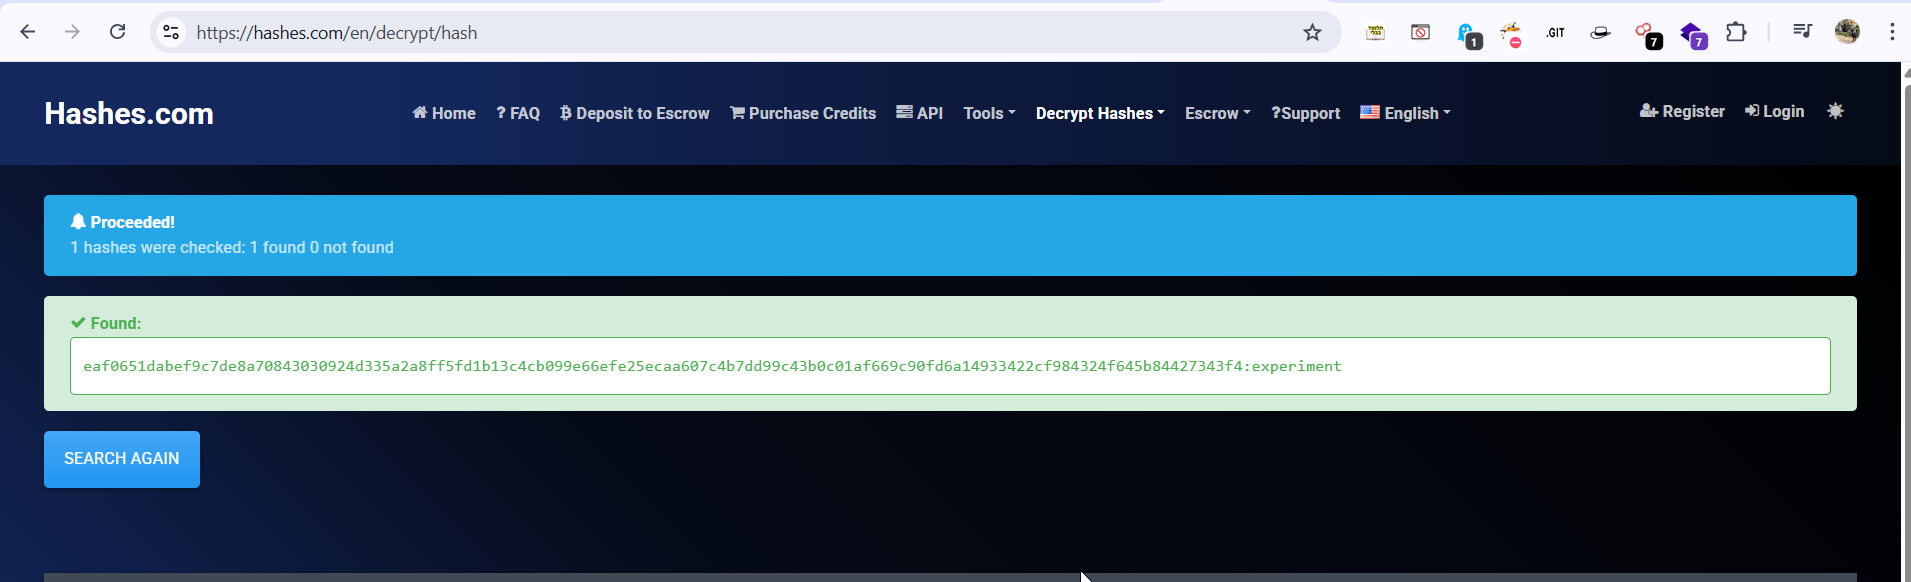Go back to the previous page
The height and width of the screenshot is (582, 1911).
(x=28, y=32)
